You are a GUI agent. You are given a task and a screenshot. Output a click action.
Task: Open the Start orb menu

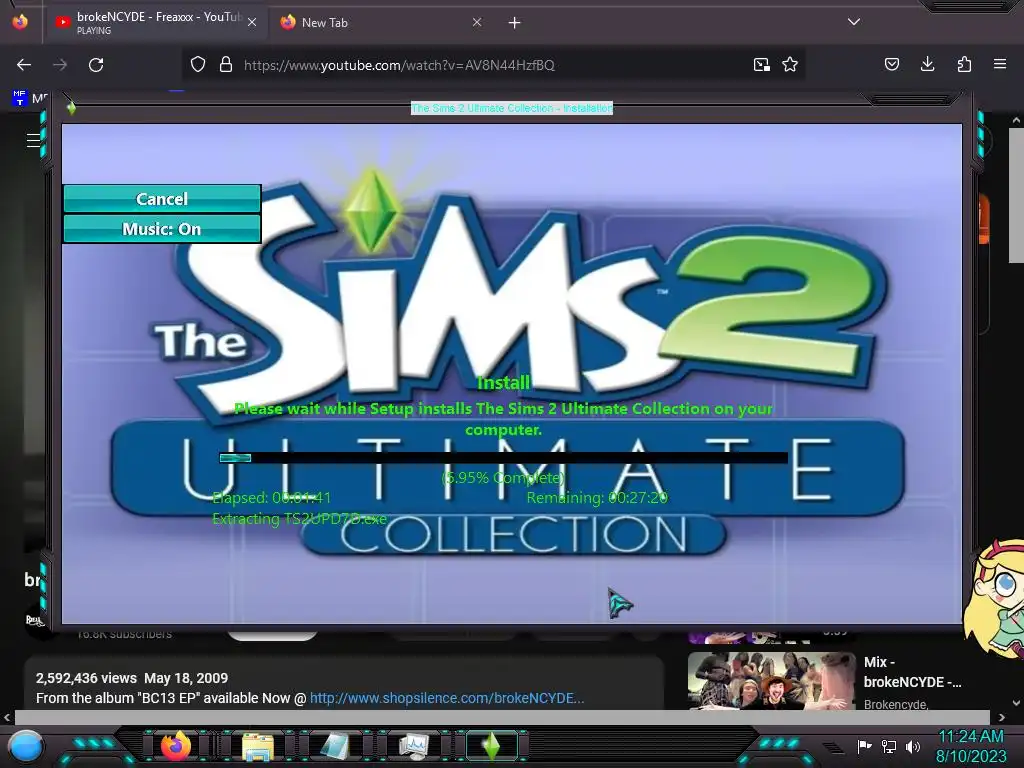click(x=26, y=747)
